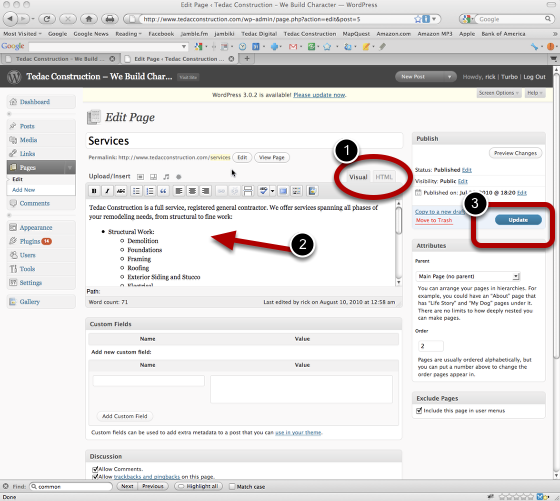Toggle Allow trackbacks and pingbacks checkbox
Viewport: 560px width, 501px height.
[95, 477]
